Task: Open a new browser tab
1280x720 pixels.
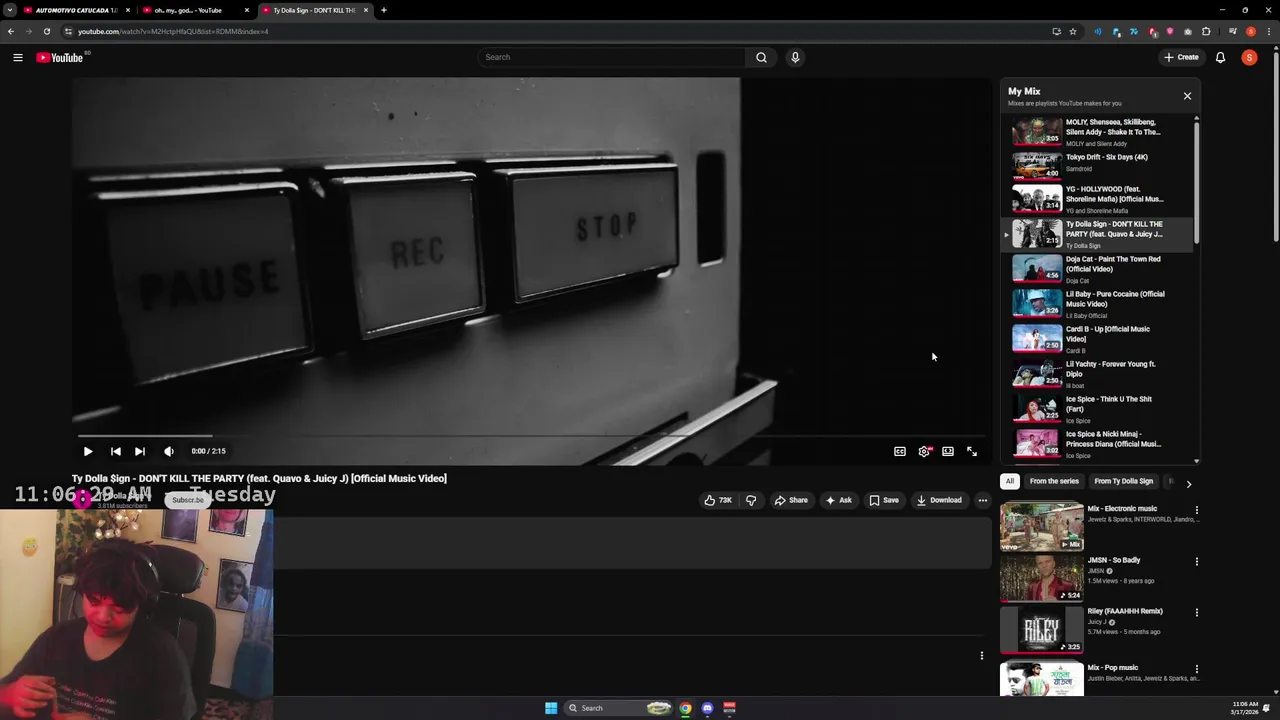Action: (383, 10)
